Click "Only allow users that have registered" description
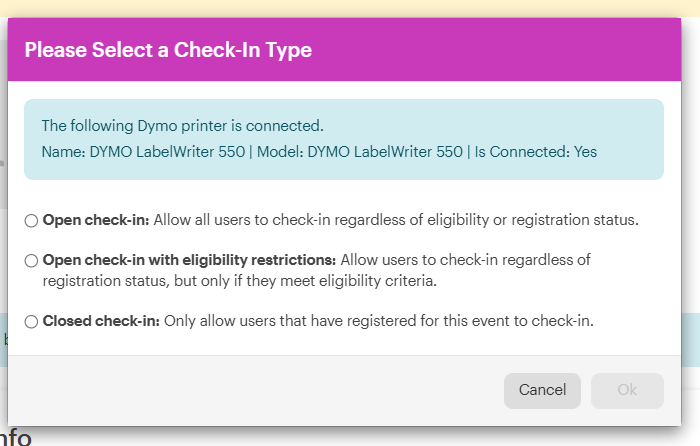This screenshot has width=700, height=446. click(378, 322)
